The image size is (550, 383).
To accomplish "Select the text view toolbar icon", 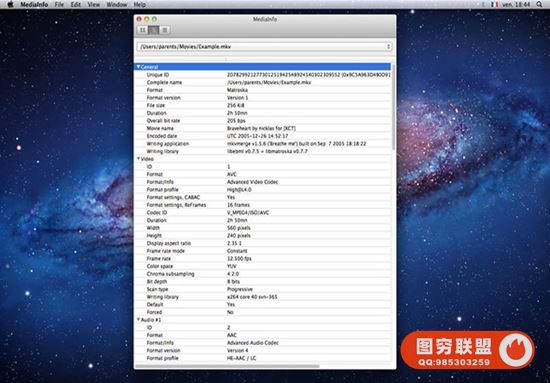I will click(165, 30).
